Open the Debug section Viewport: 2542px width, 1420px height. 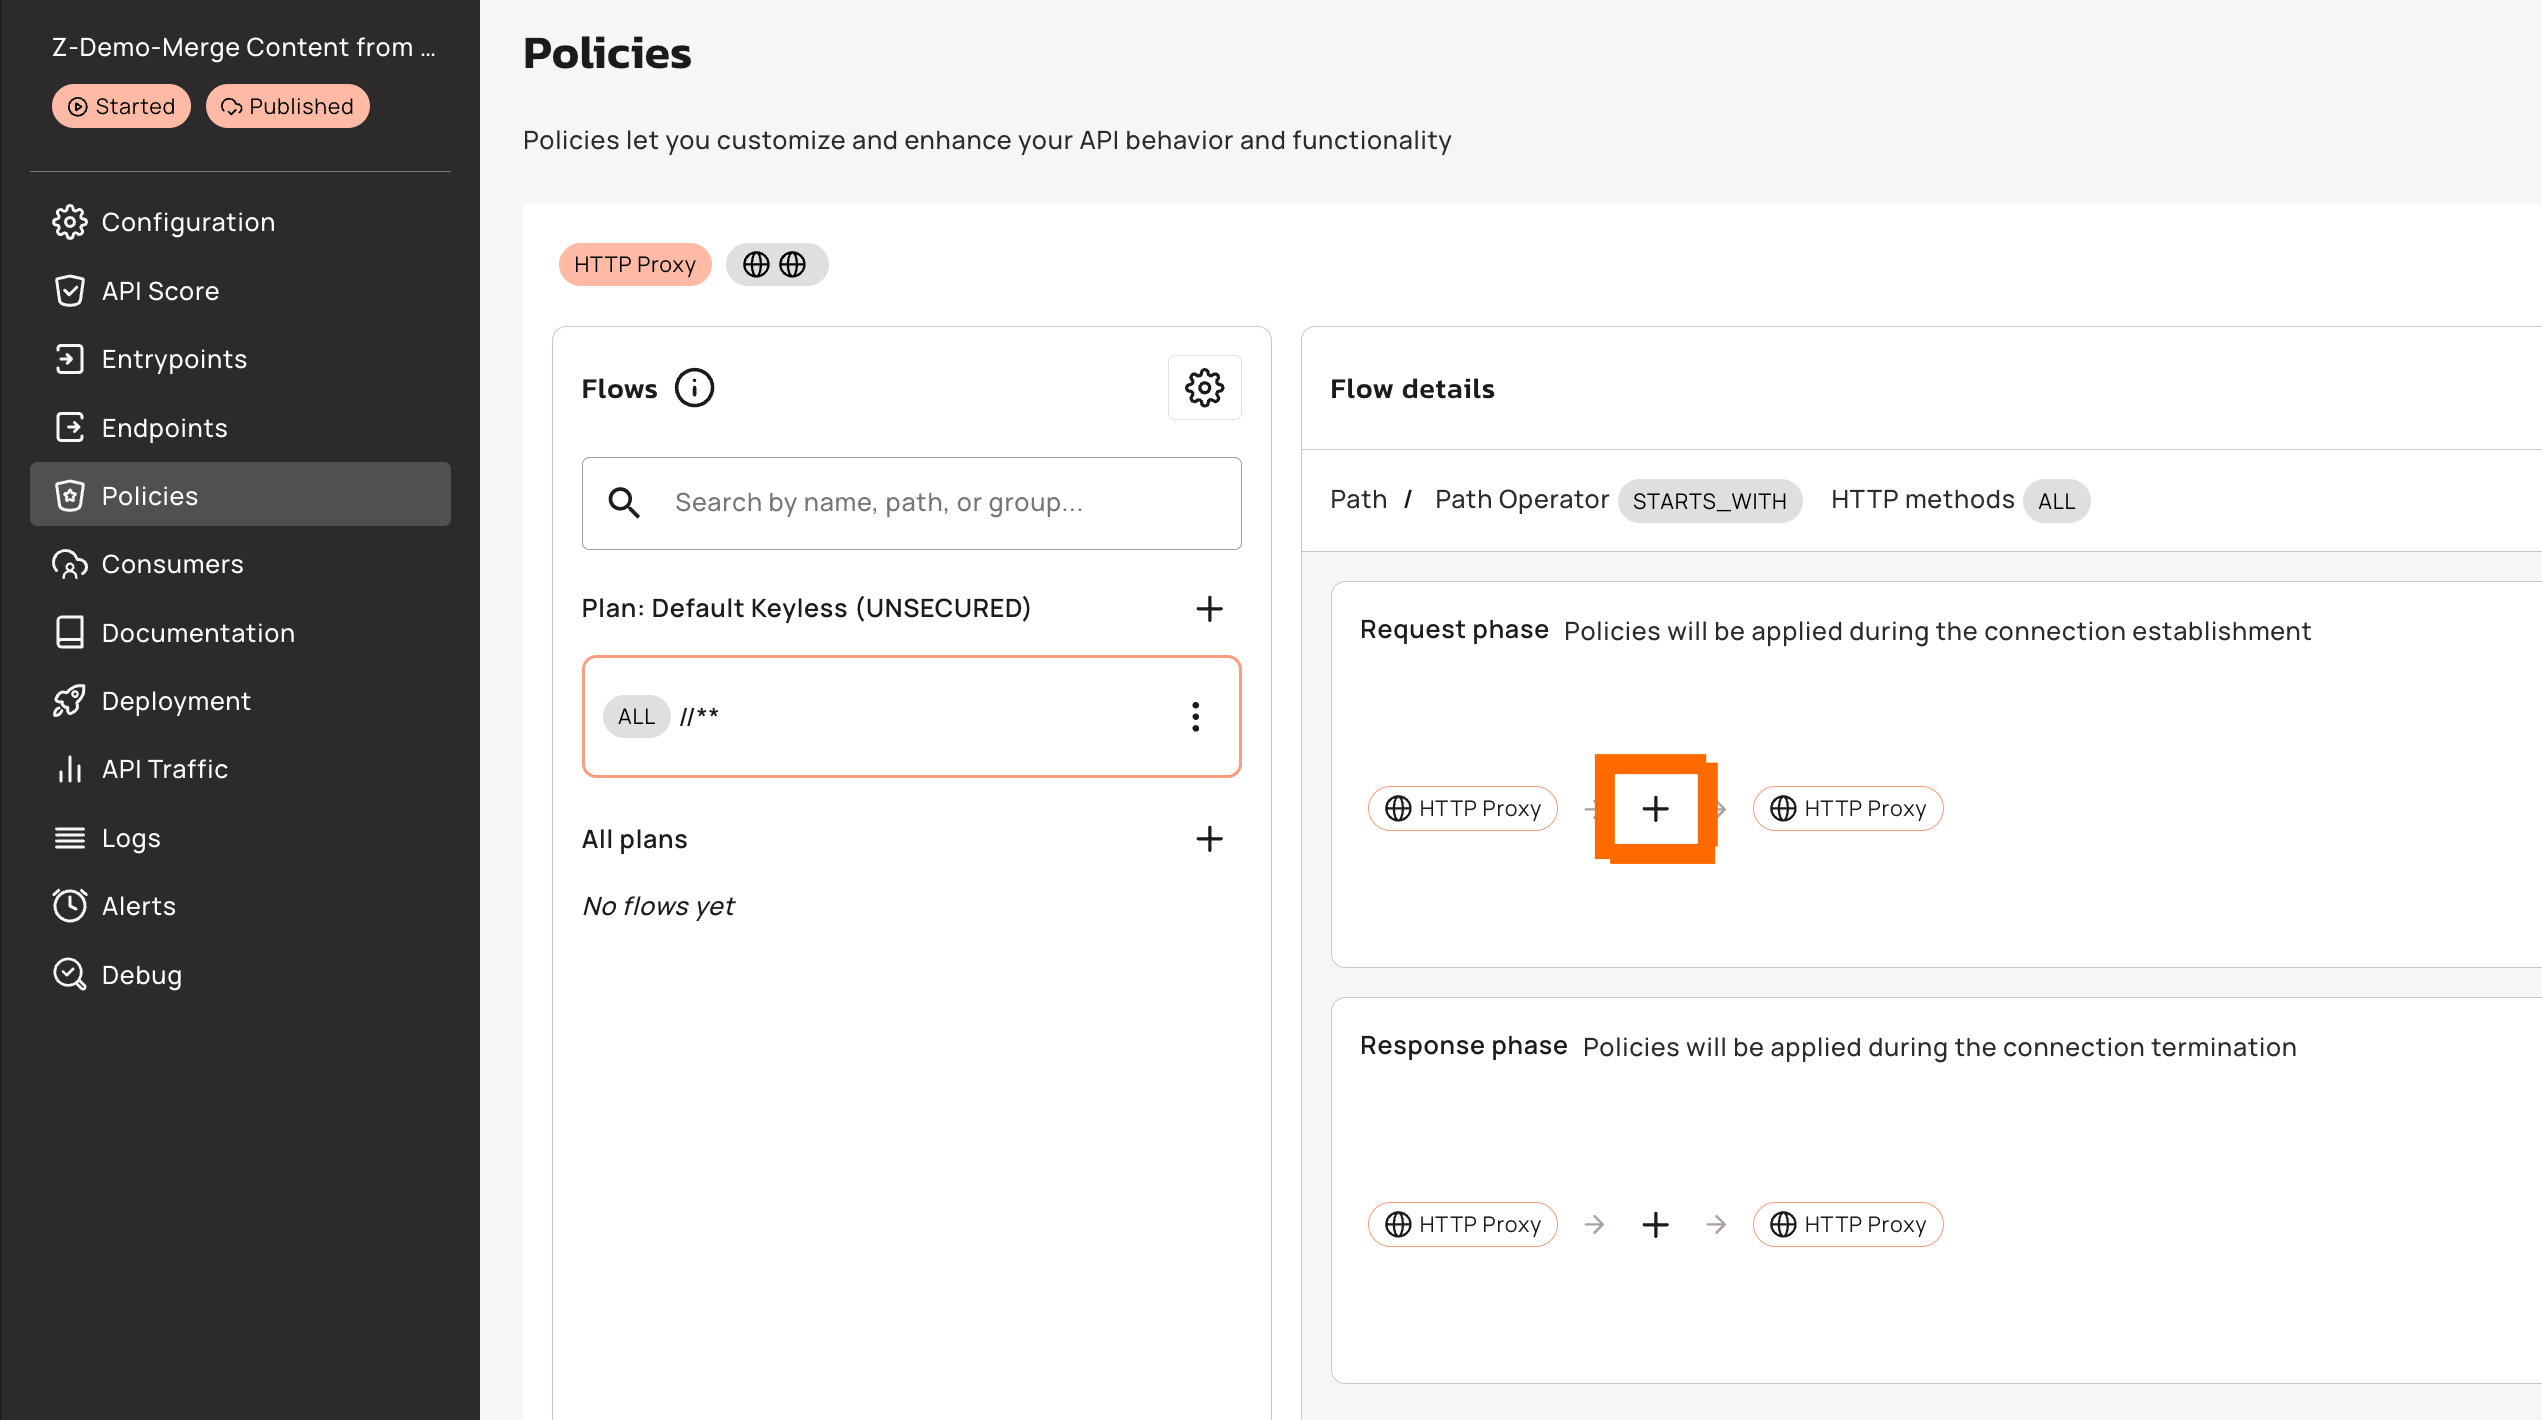click(x=141, y=974)
